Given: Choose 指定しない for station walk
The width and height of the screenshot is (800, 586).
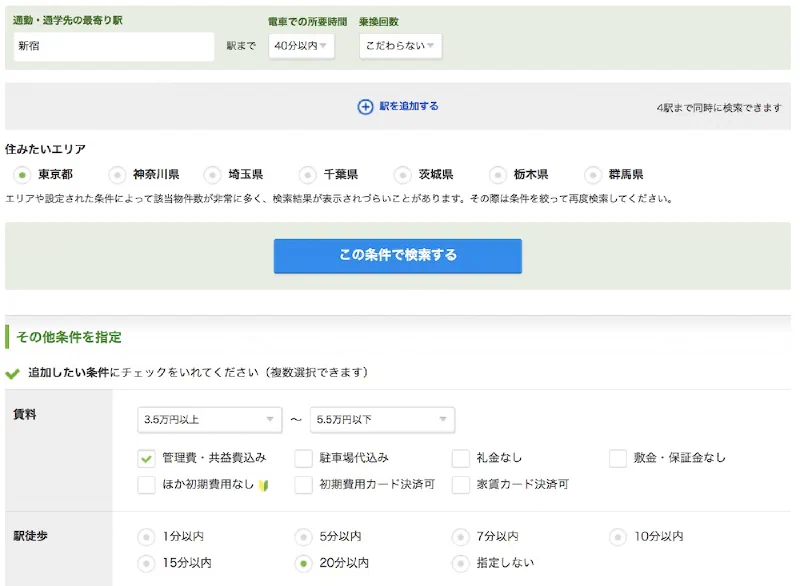Looking at the screenshot, I should [461, 563].
